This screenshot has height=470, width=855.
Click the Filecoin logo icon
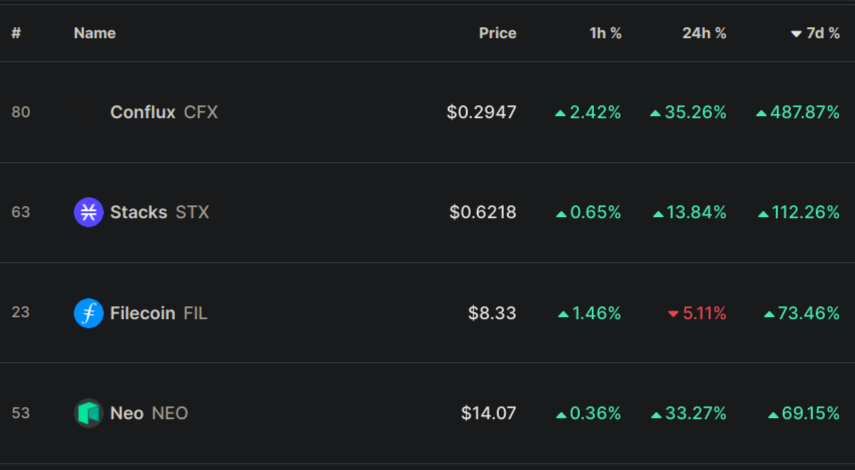pyautogui.click(x=88, y=313)
